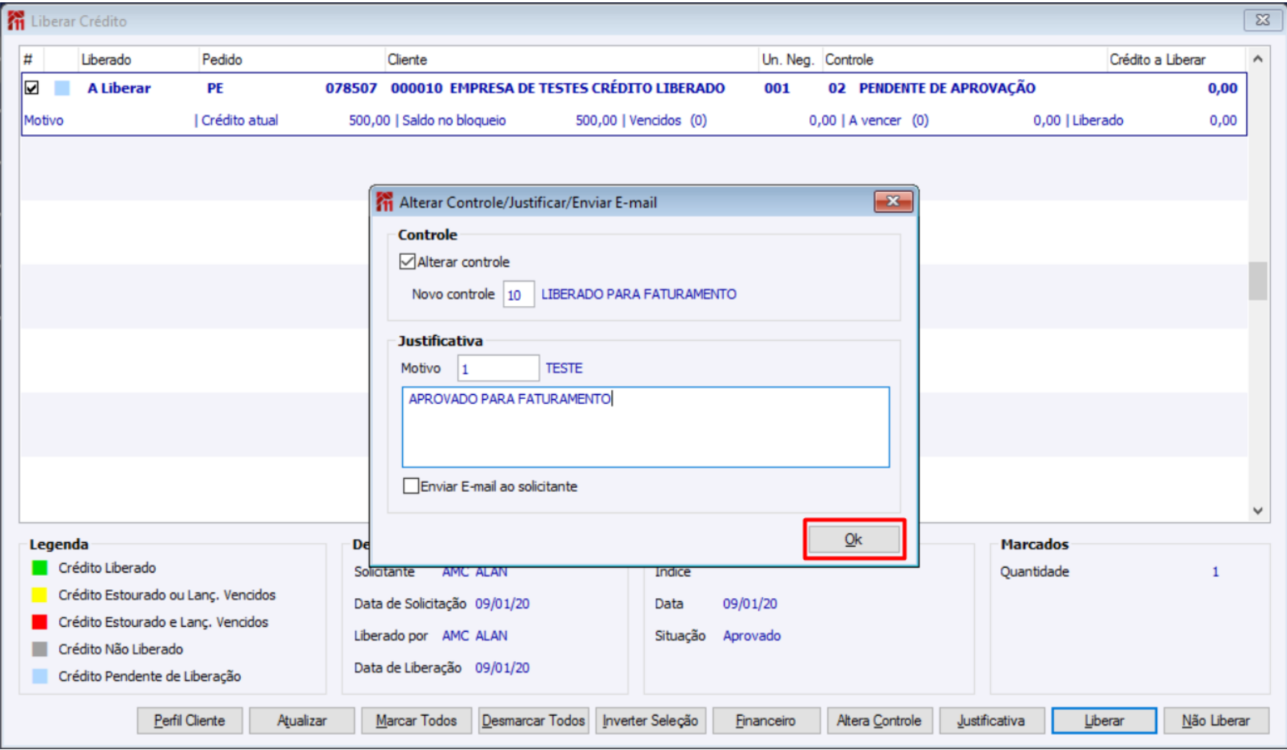Click the Perfil Cliente button
Screen dimensions: 1287x750
coord(190,721)
